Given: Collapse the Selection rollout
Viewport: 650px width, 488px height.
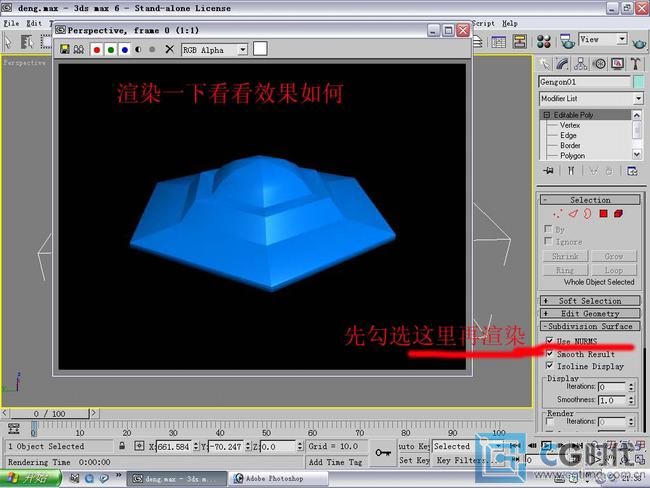Looking at the screenshot, I should coord(590,200).
